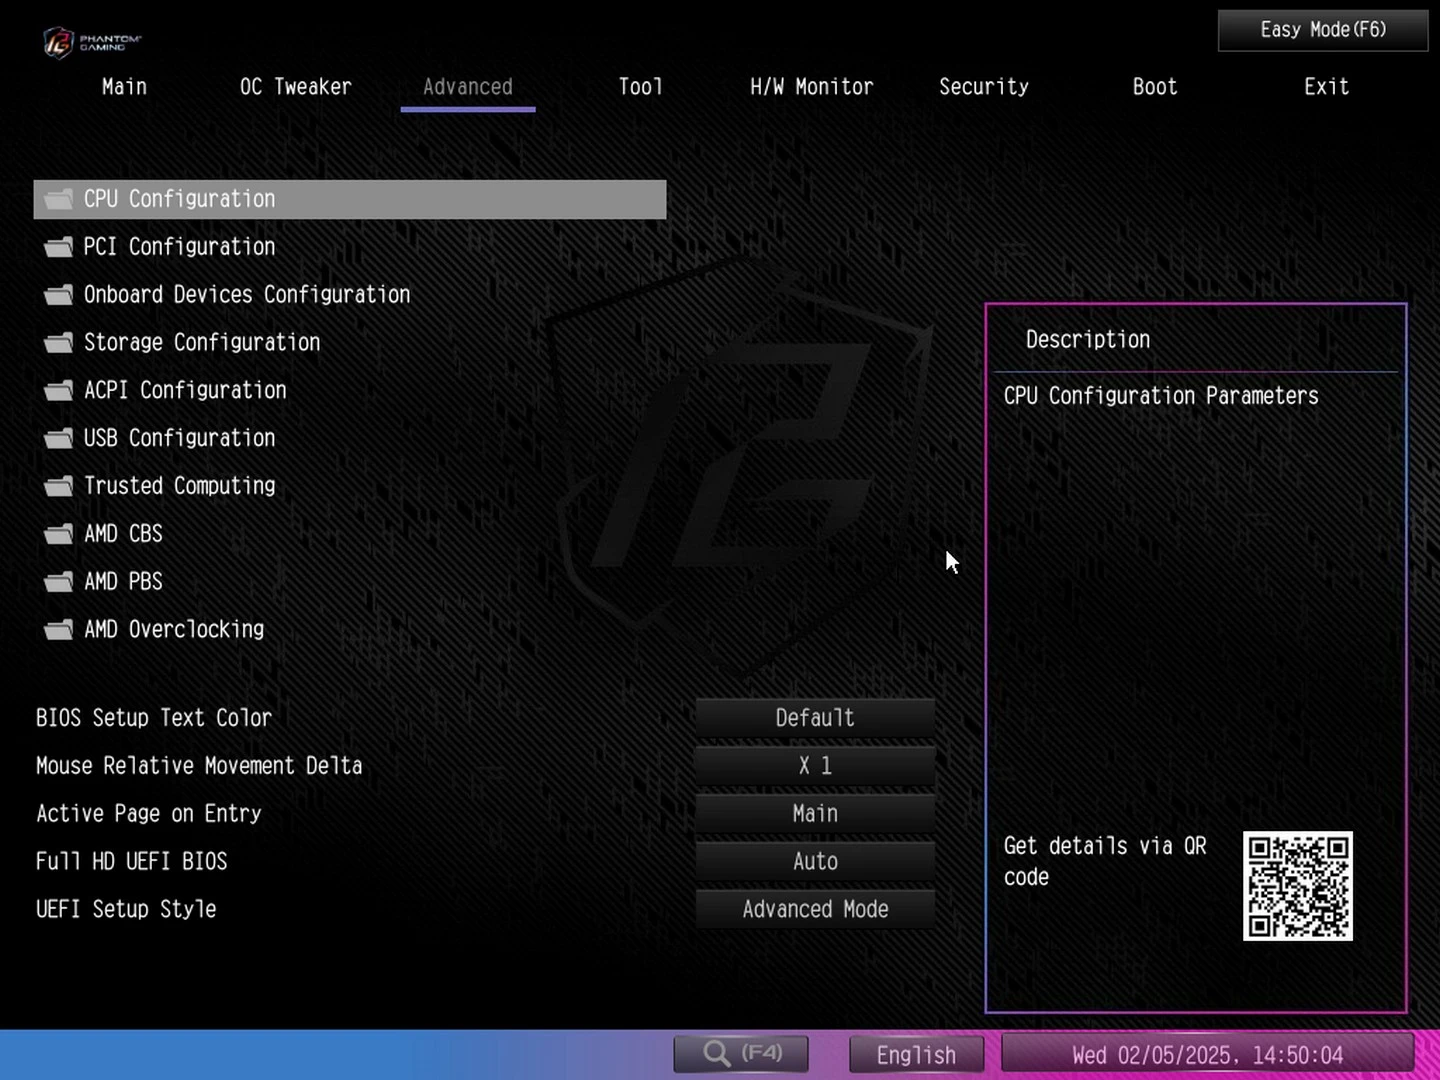Click the English language button
This screenshot has height=1080, width=1440.
point(916,1055)
